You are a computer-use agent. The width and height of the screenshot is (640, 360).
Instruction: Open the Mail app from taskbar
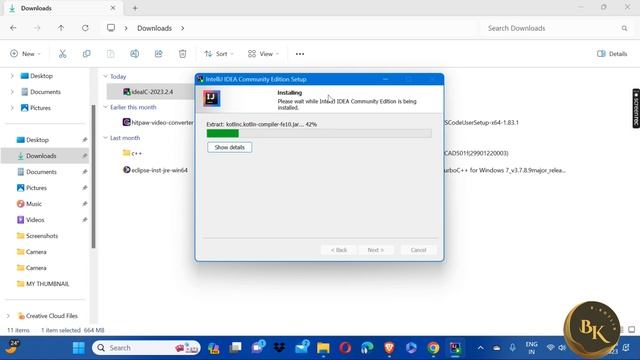302,347
